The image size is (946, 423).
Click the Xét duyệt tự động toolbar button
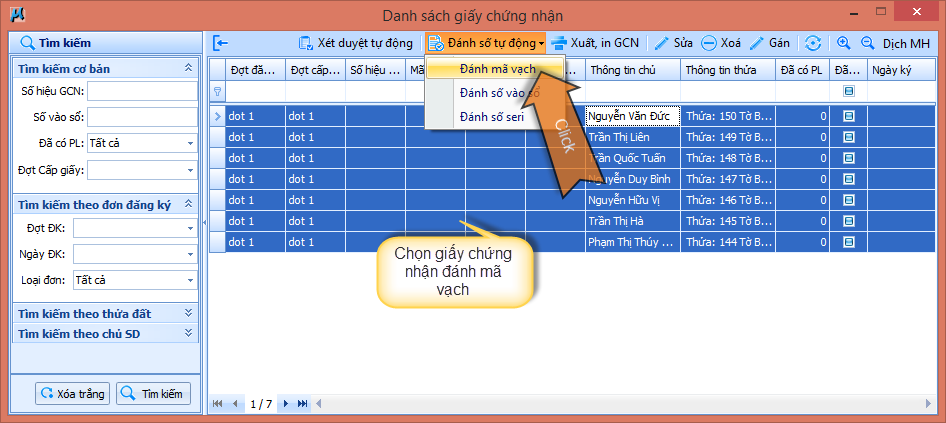click(356, 43)
